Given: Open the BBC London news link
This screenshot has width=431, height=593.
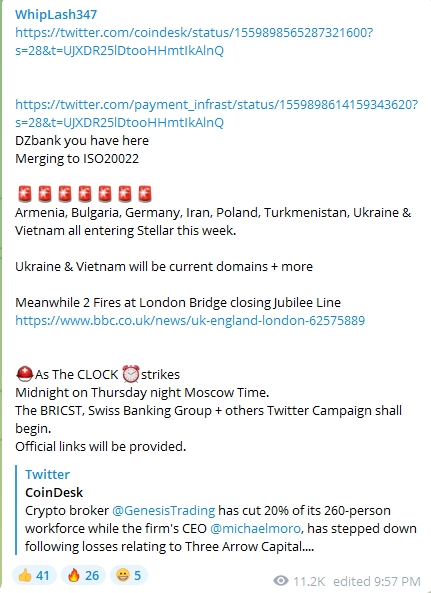Looking at the screenshot, I should pyautogui.click(x=190, y=321).
